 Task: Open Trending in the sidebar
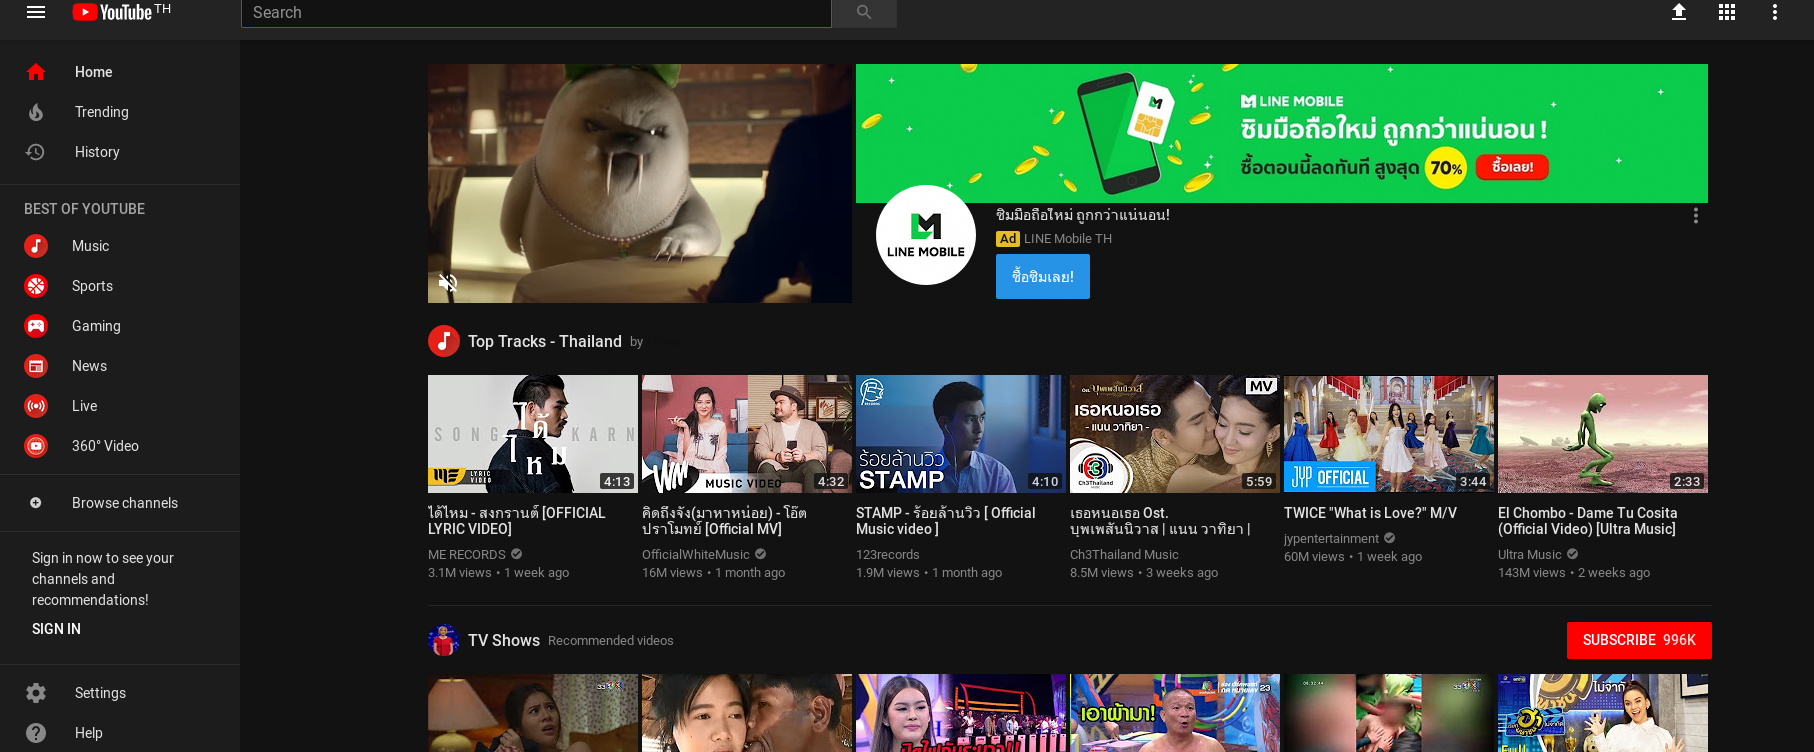click(x=120, y=112)
